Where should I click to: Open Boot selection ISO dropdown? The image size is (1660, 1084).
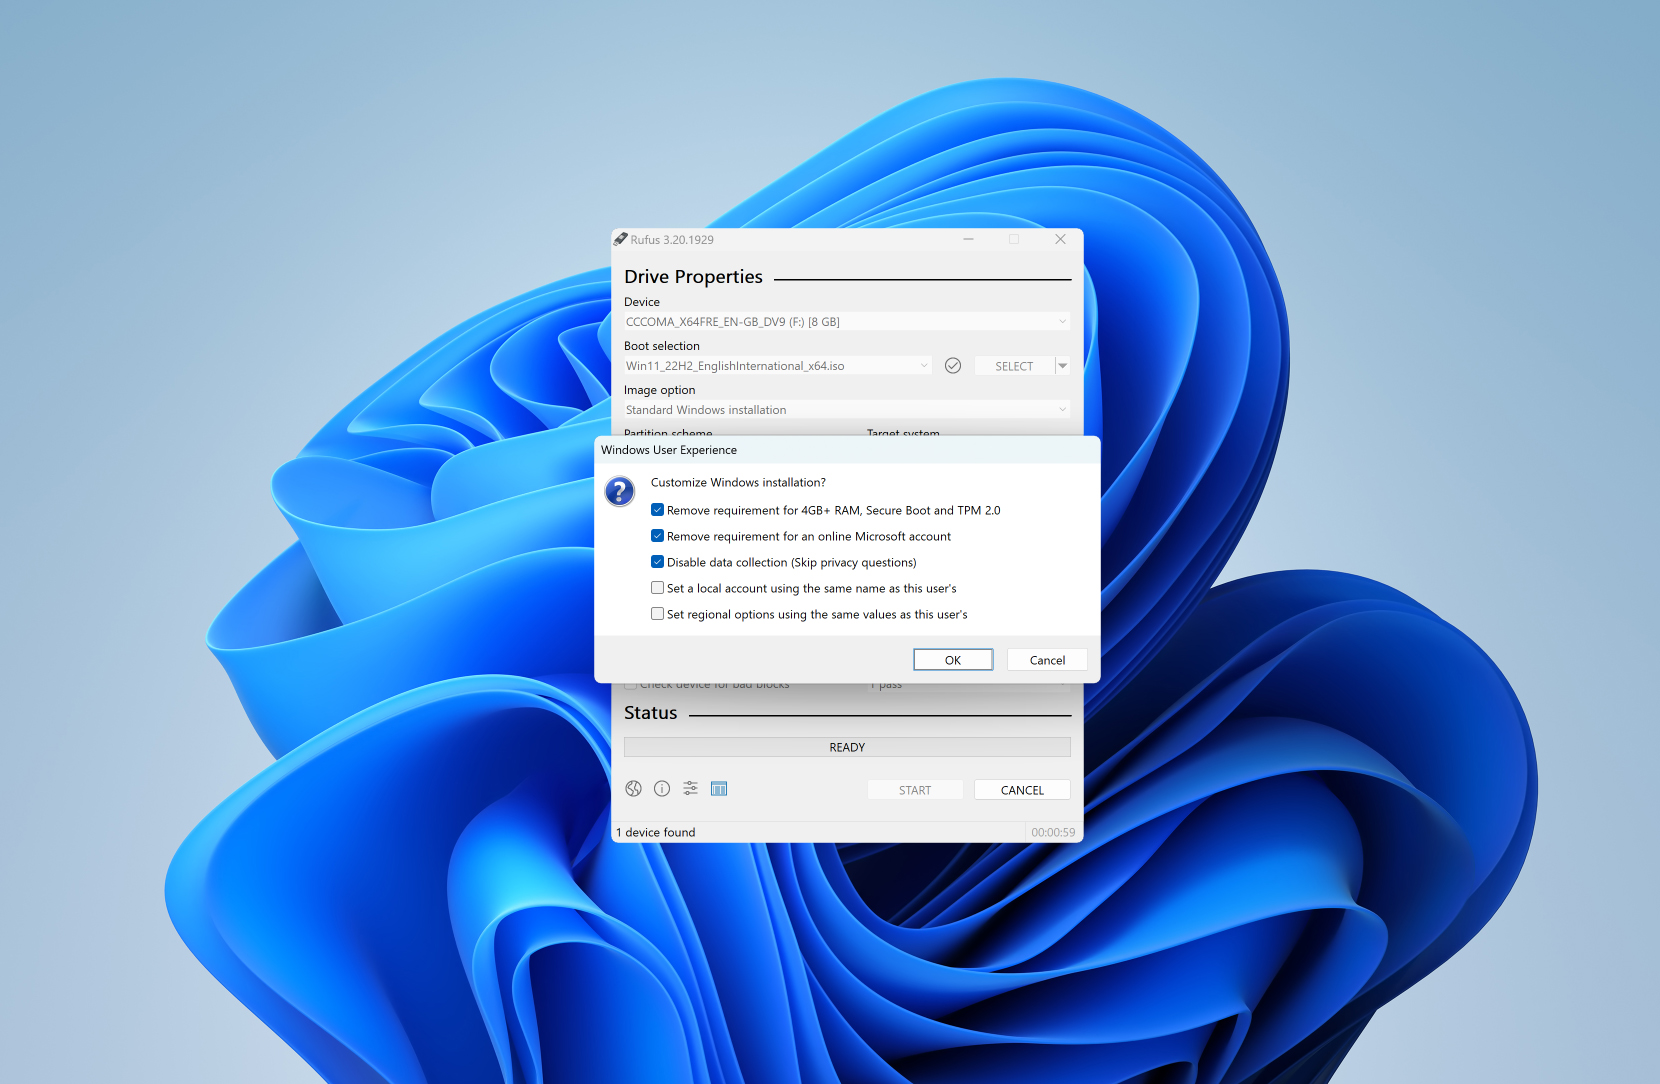pos(778,366)
